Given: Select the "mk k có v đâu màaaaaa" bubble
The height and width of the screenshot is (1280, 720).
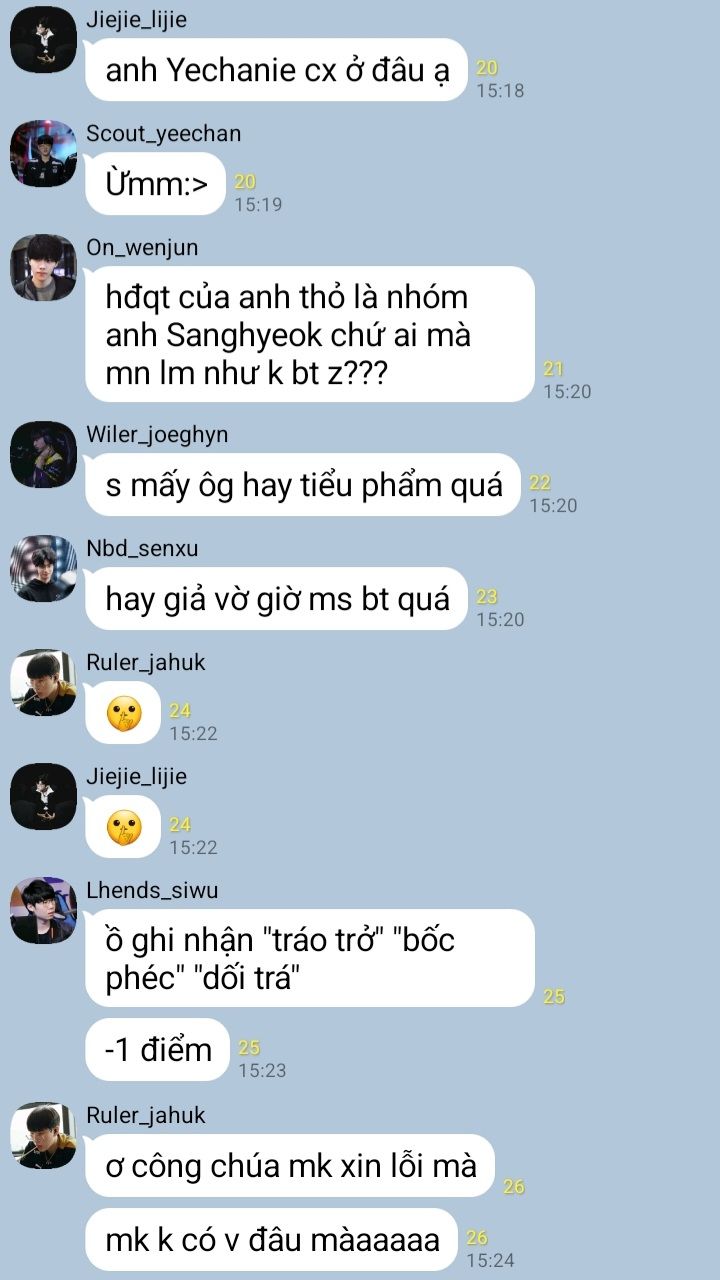Looking at the screenshot, I should (x=272, y=1240).
